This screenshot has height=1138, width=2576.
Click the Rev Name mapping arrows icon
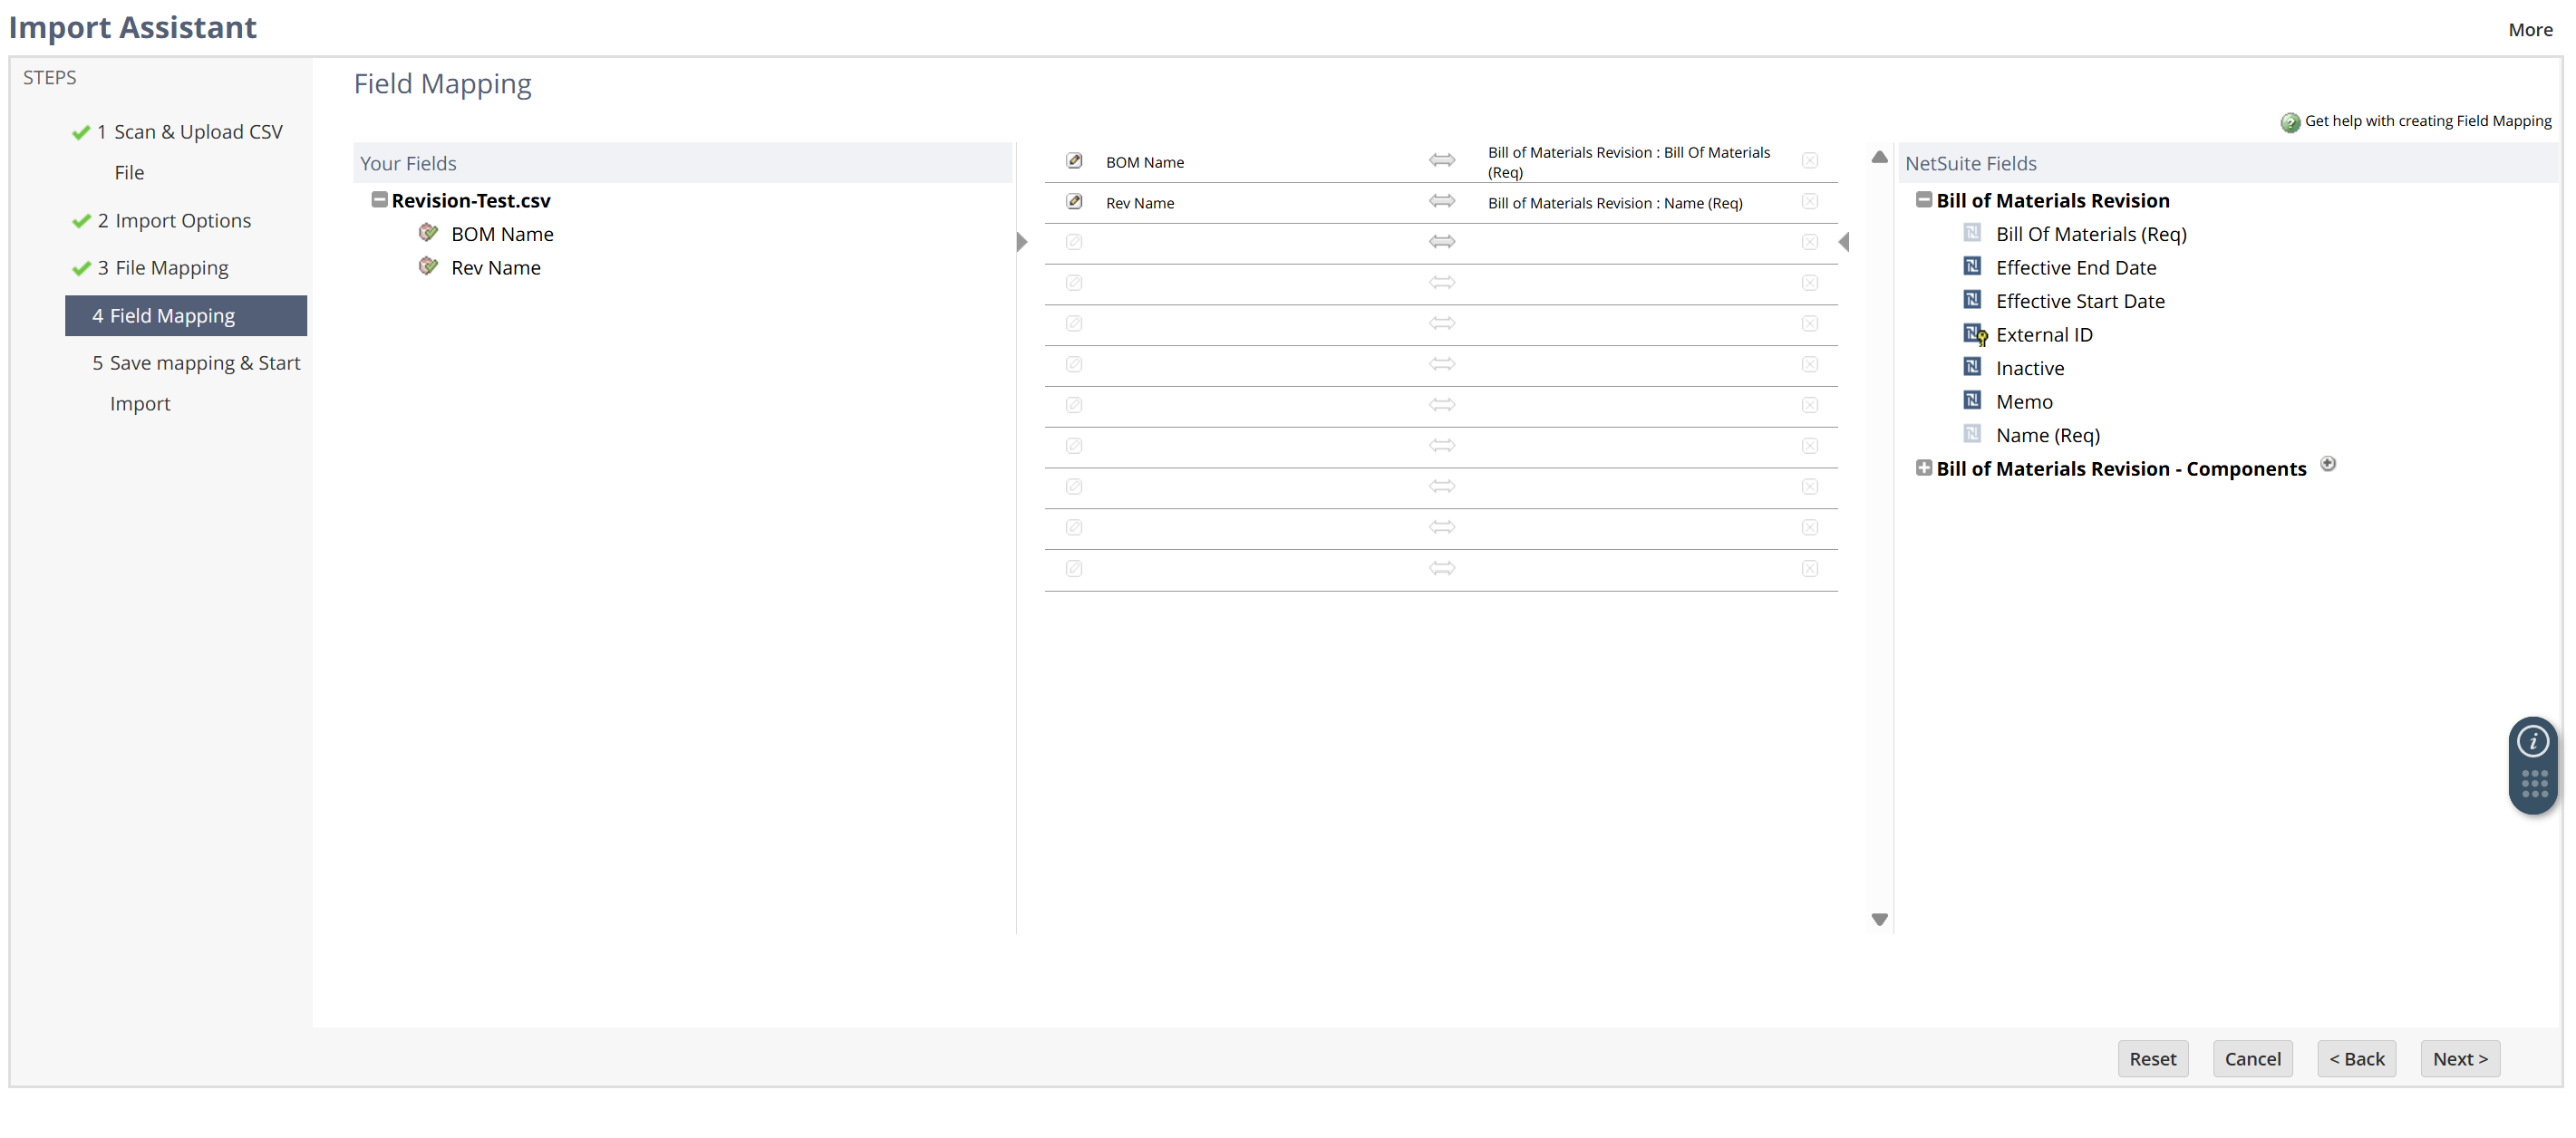coord(1441,201)
